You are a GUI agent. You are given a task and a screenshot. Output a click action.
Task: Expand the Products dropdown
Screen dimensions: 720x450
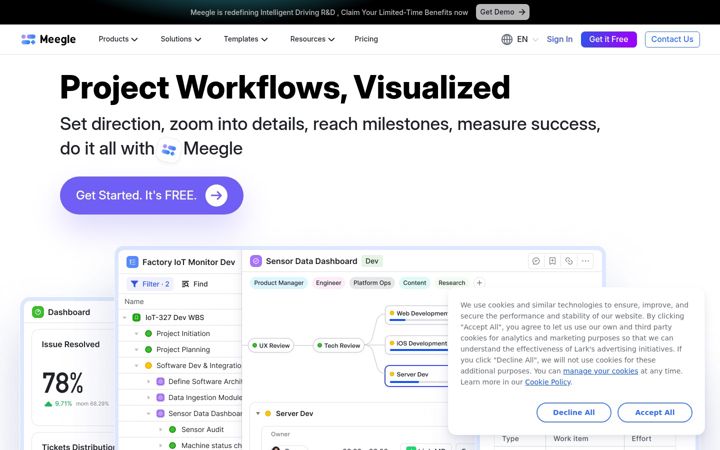(x=118, y=39)
